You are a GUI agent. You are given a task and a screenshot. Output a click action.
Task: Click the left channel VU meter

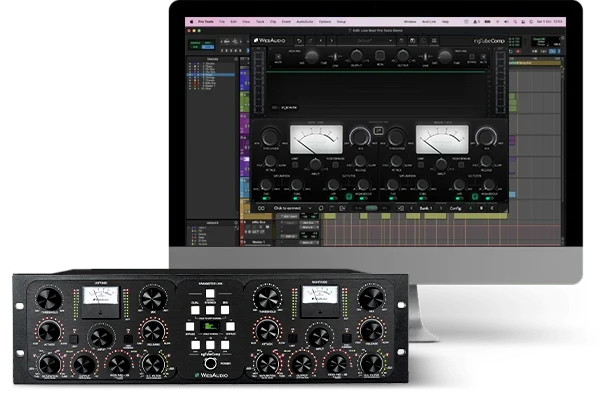[x=316, y=139]
